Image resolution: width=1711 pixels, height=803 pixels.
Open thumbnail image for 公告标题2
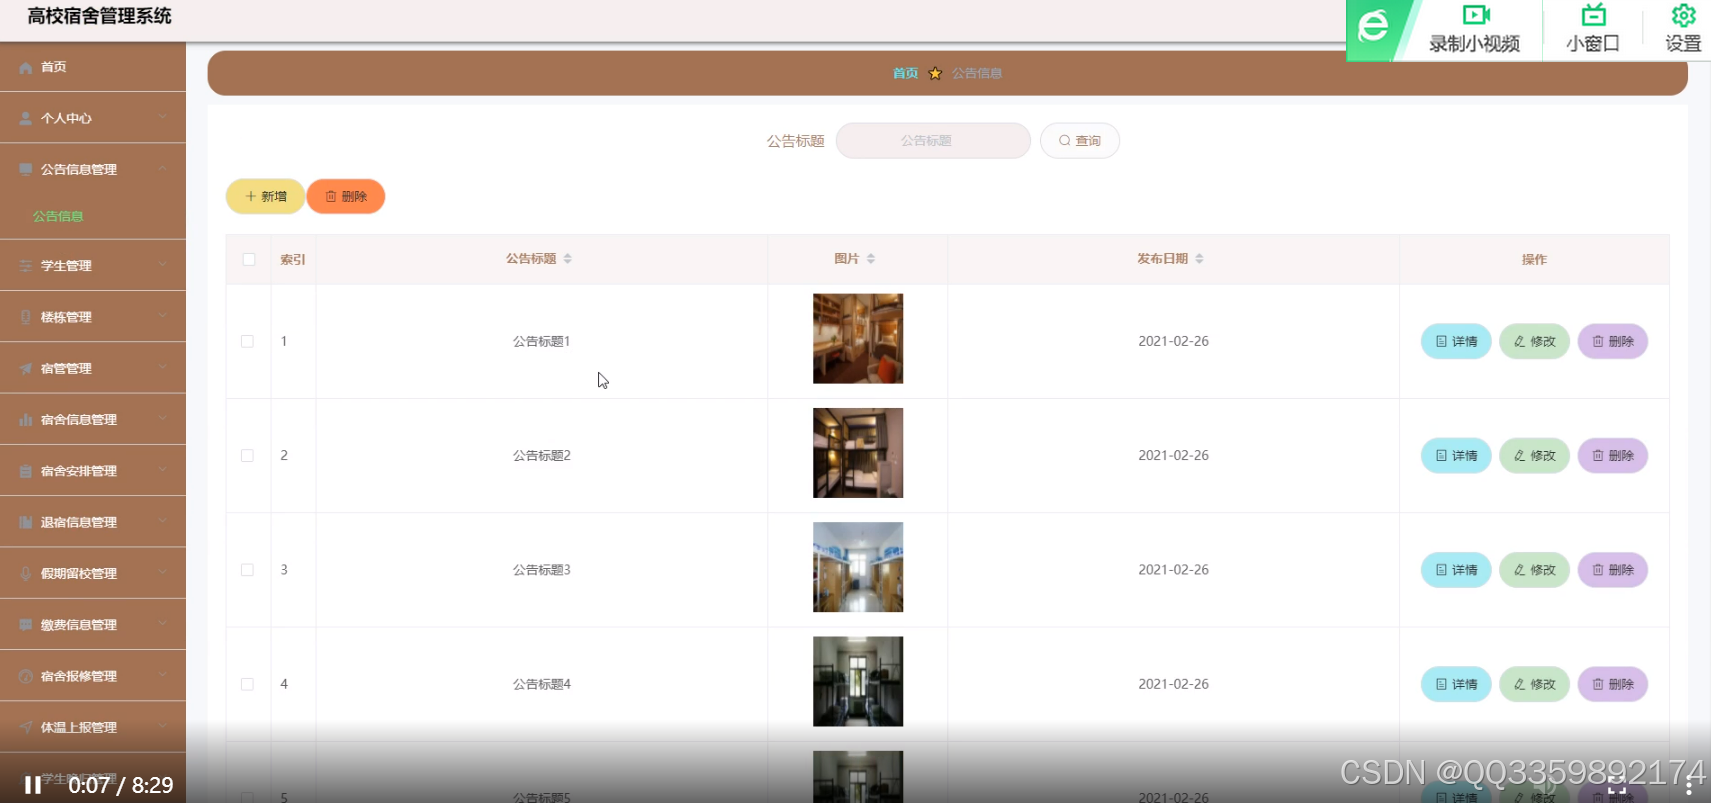(858, 453)
